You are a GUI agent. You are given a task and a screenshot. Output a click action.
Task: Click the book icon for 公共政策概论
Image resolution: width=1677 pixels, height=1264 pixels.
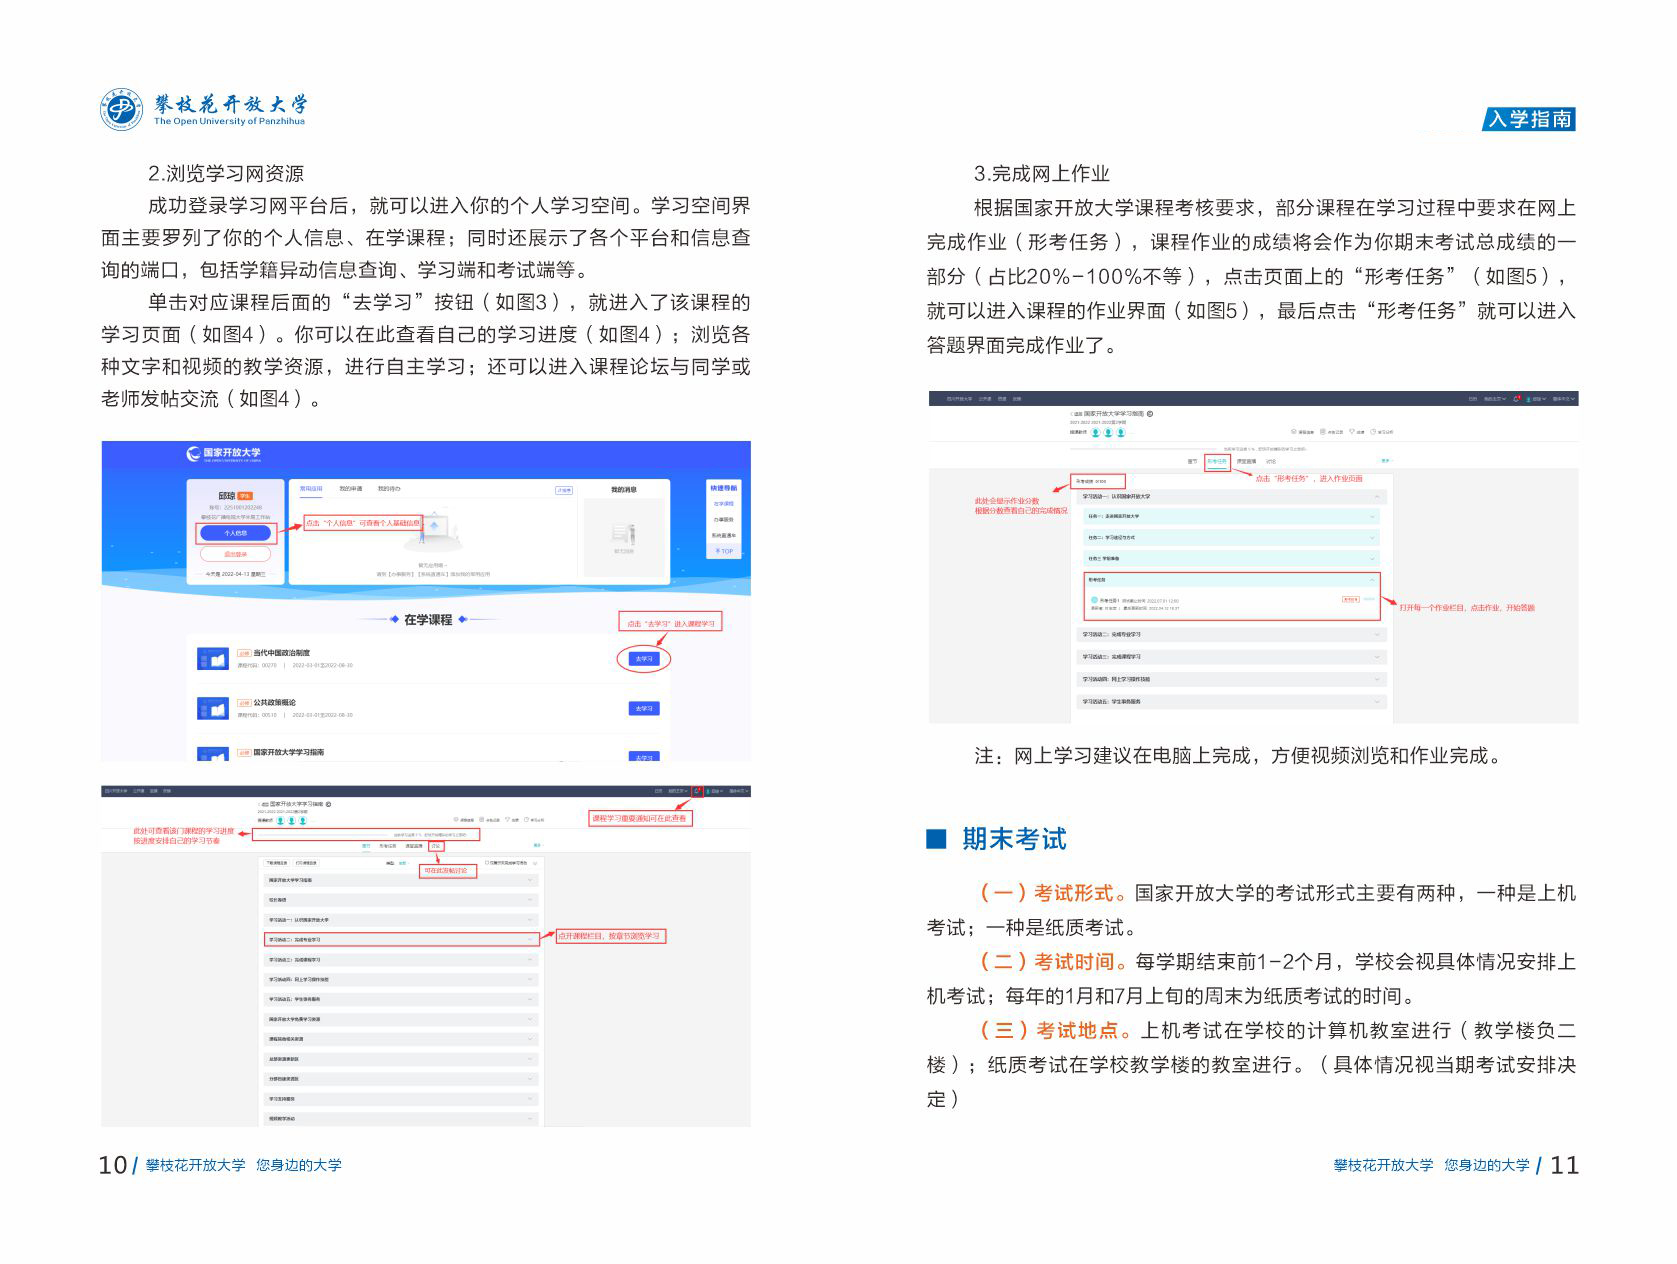click(213, 708)
